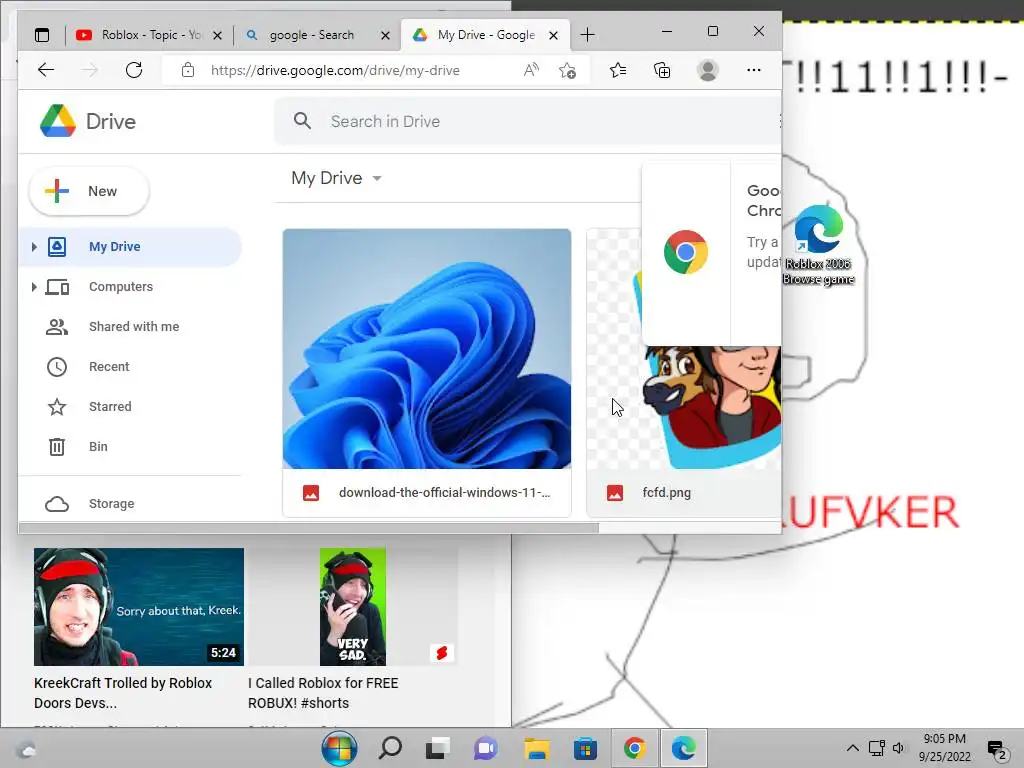Click the Search in Drive field
1024x768 pixels.
pos(528,121)
